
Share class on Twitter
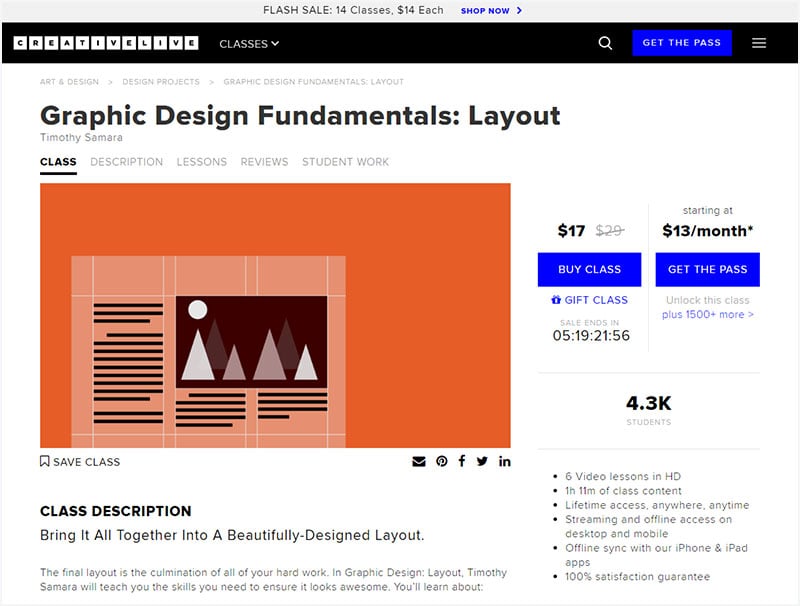(x=482, y=461)
